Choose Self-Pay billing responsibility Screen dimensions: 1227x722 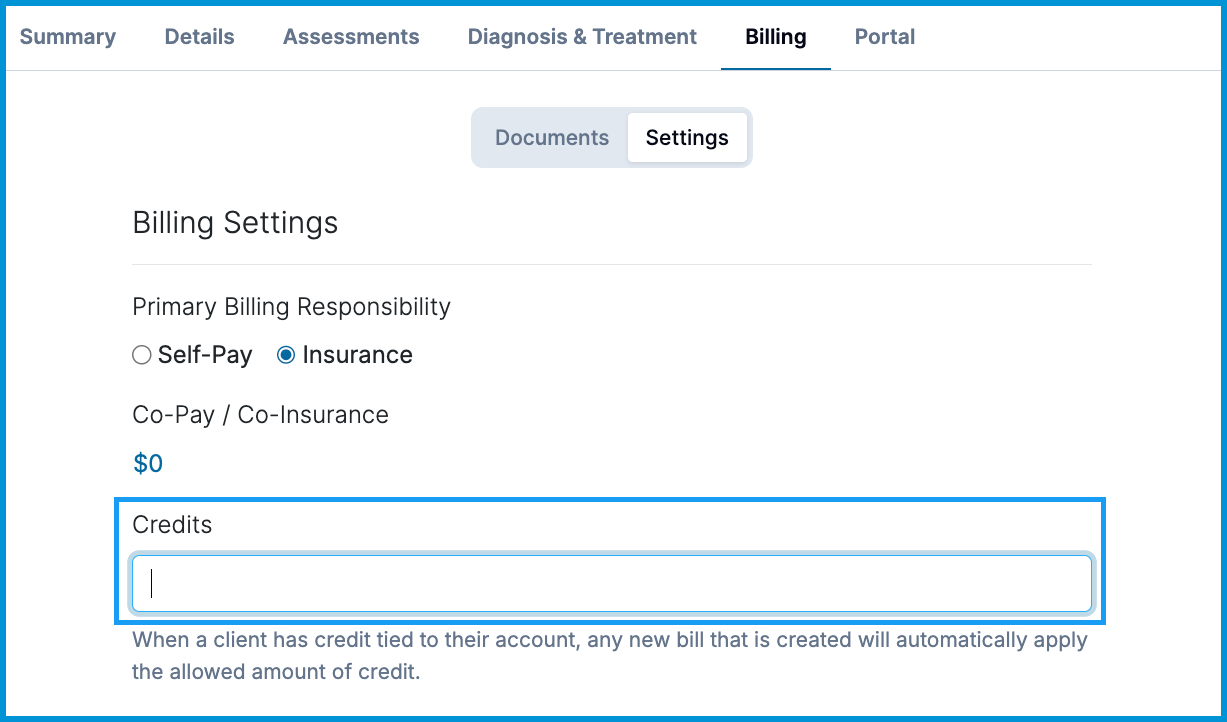(142, 355)
